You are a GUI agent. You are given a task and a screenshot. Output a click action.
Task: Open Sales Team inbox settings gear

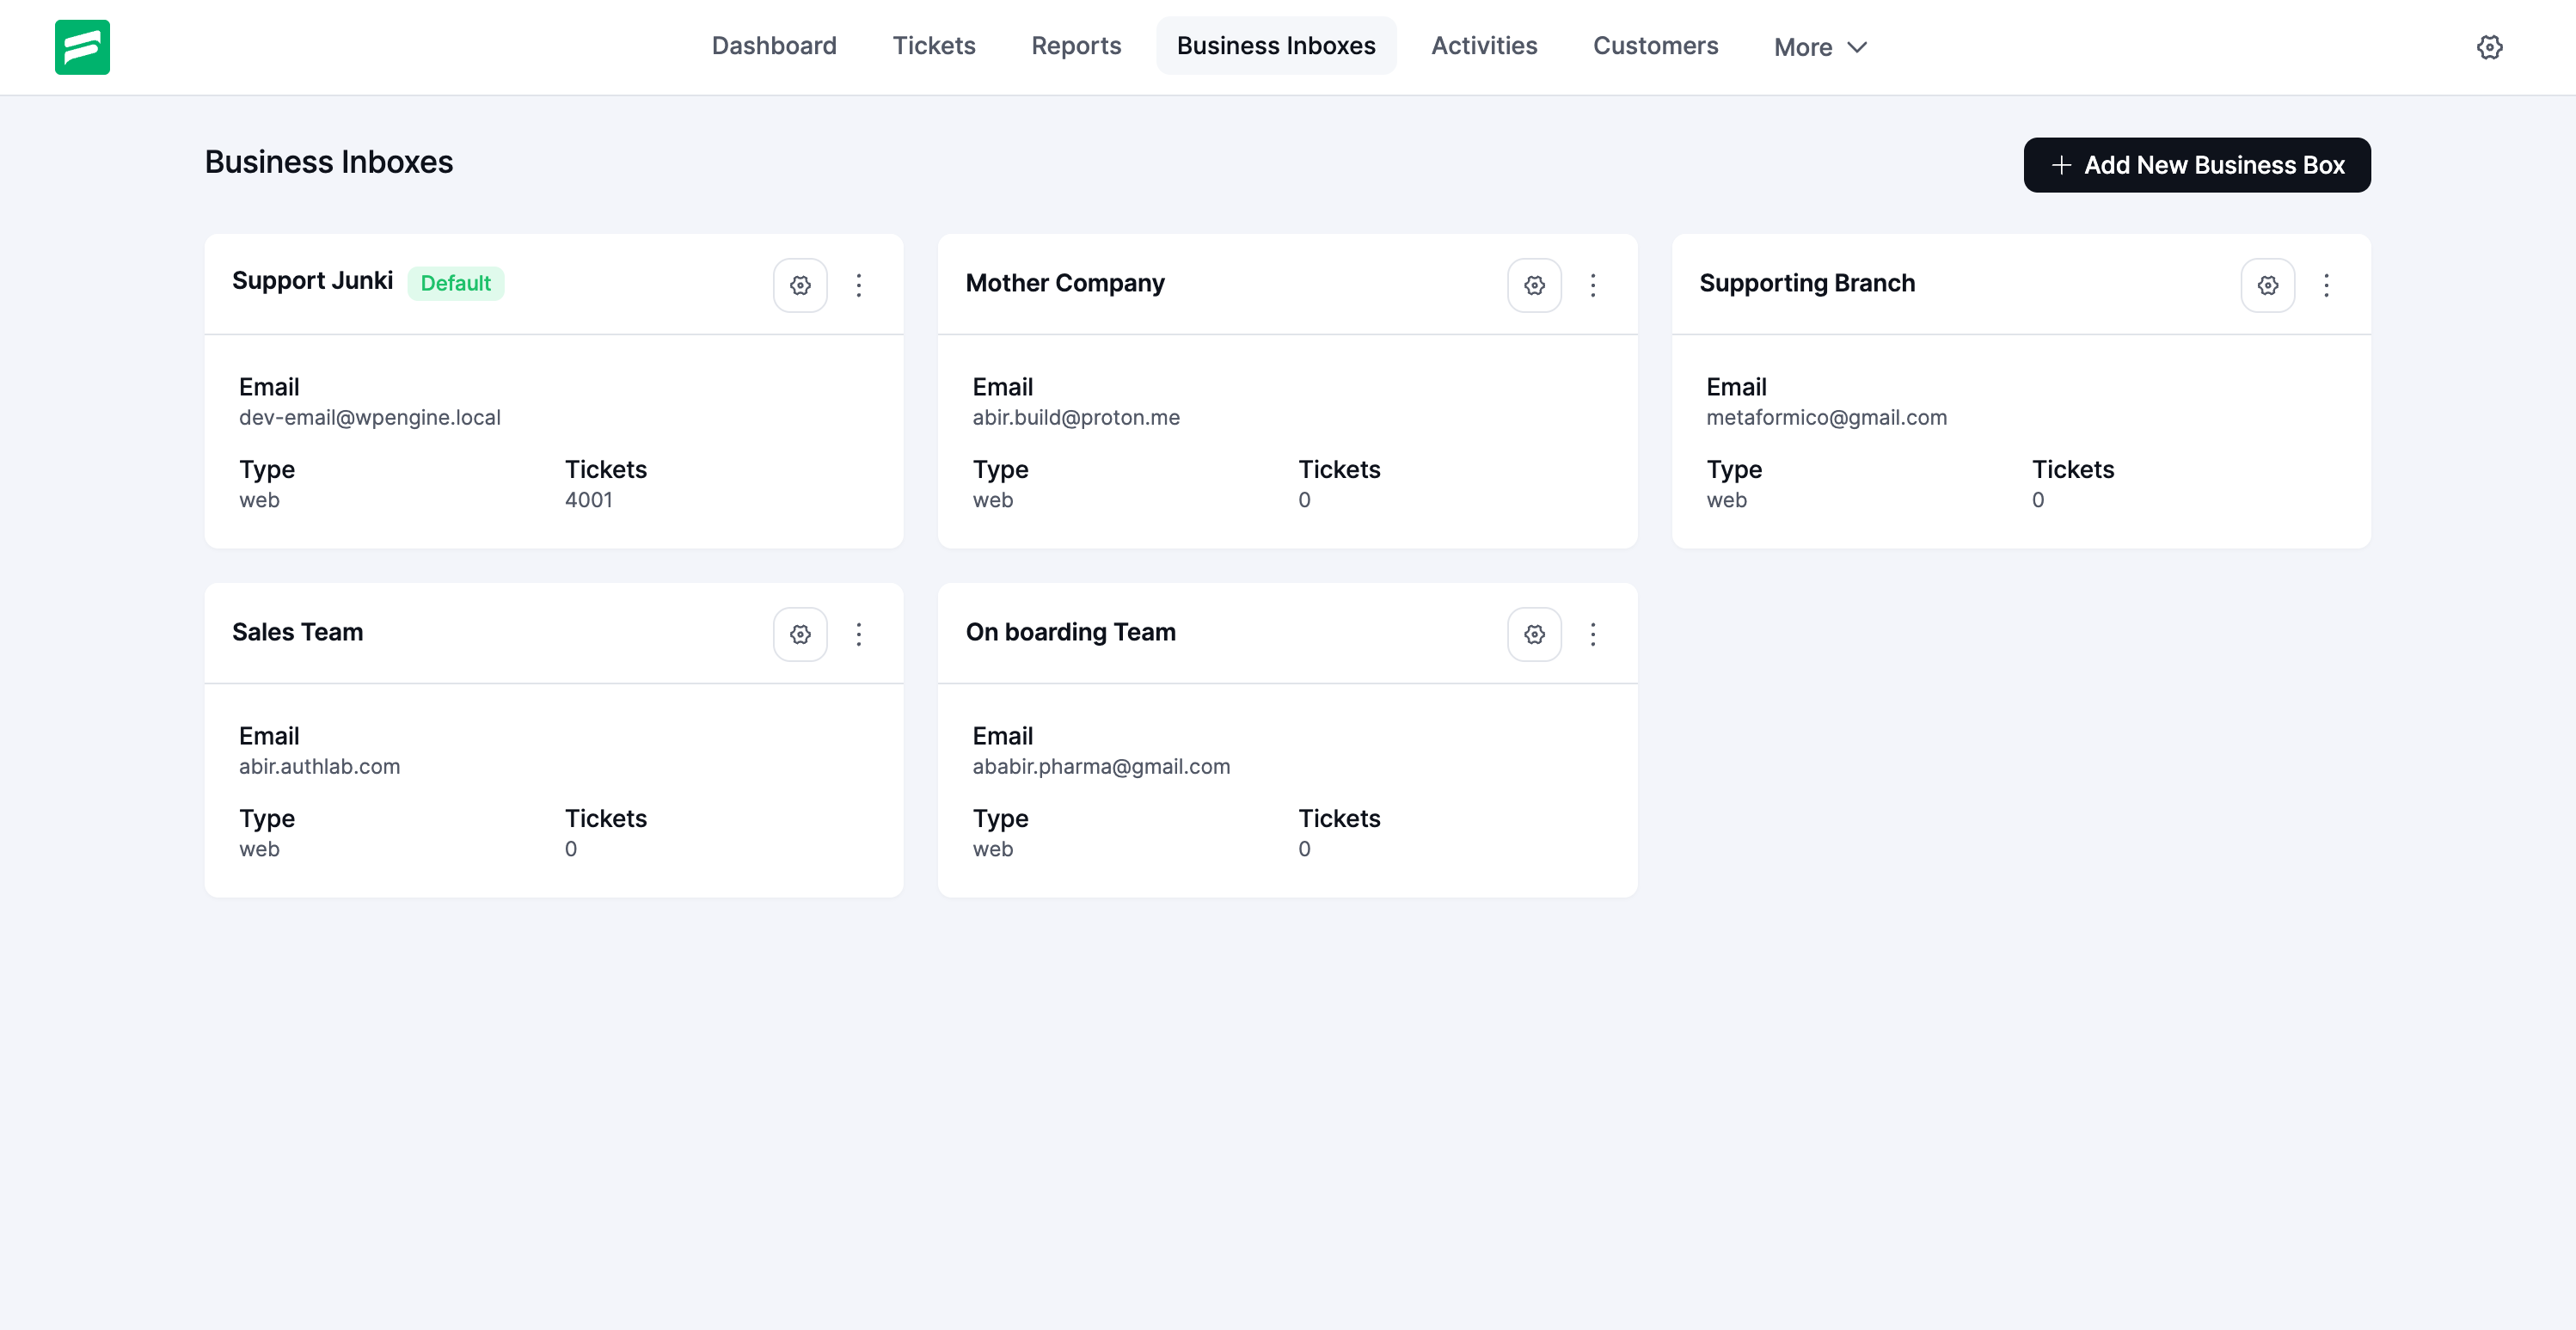click(800, 634)
